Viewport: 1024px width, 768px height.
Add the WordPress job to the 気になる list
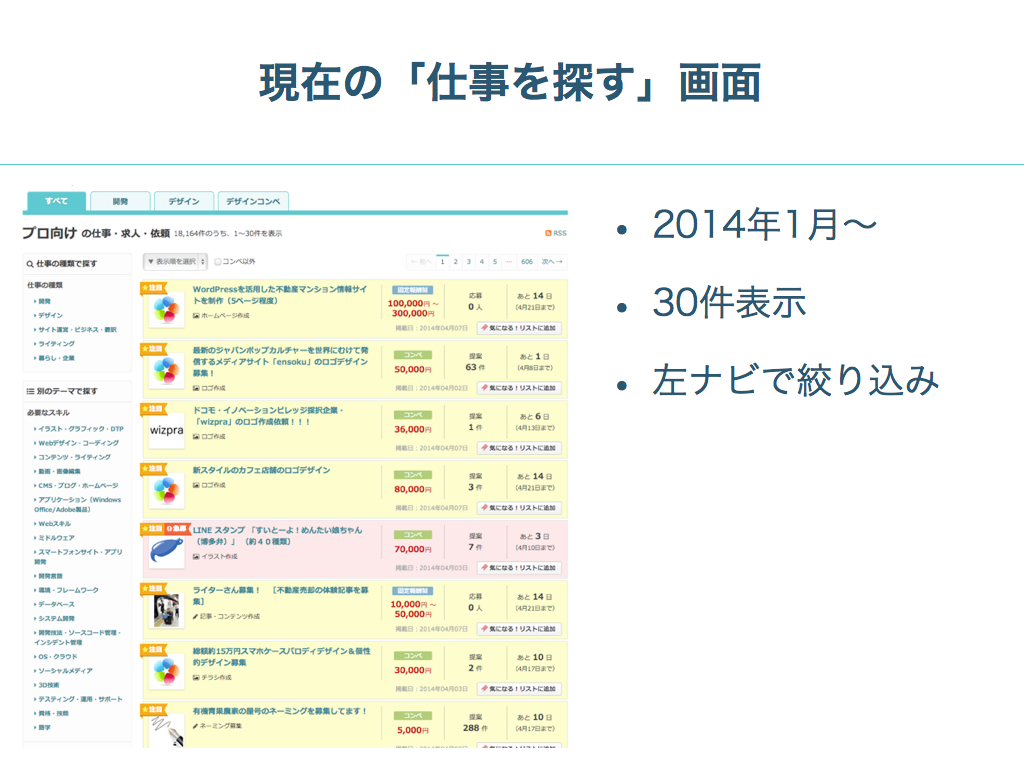[x=519, y=328]
